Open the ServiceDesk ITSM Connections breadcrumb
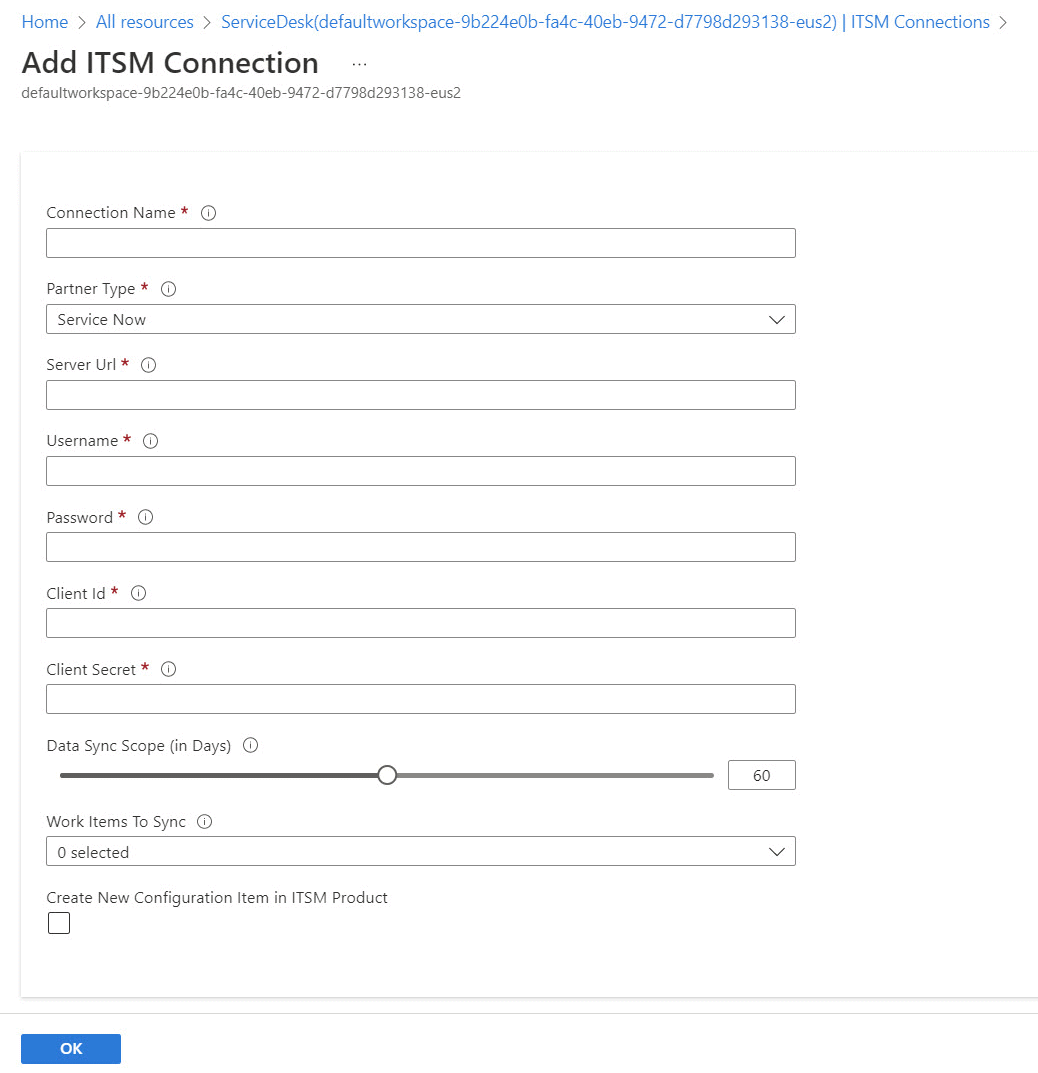The height and width of the screenshot is (1073, 1038). tap(605, 22)
